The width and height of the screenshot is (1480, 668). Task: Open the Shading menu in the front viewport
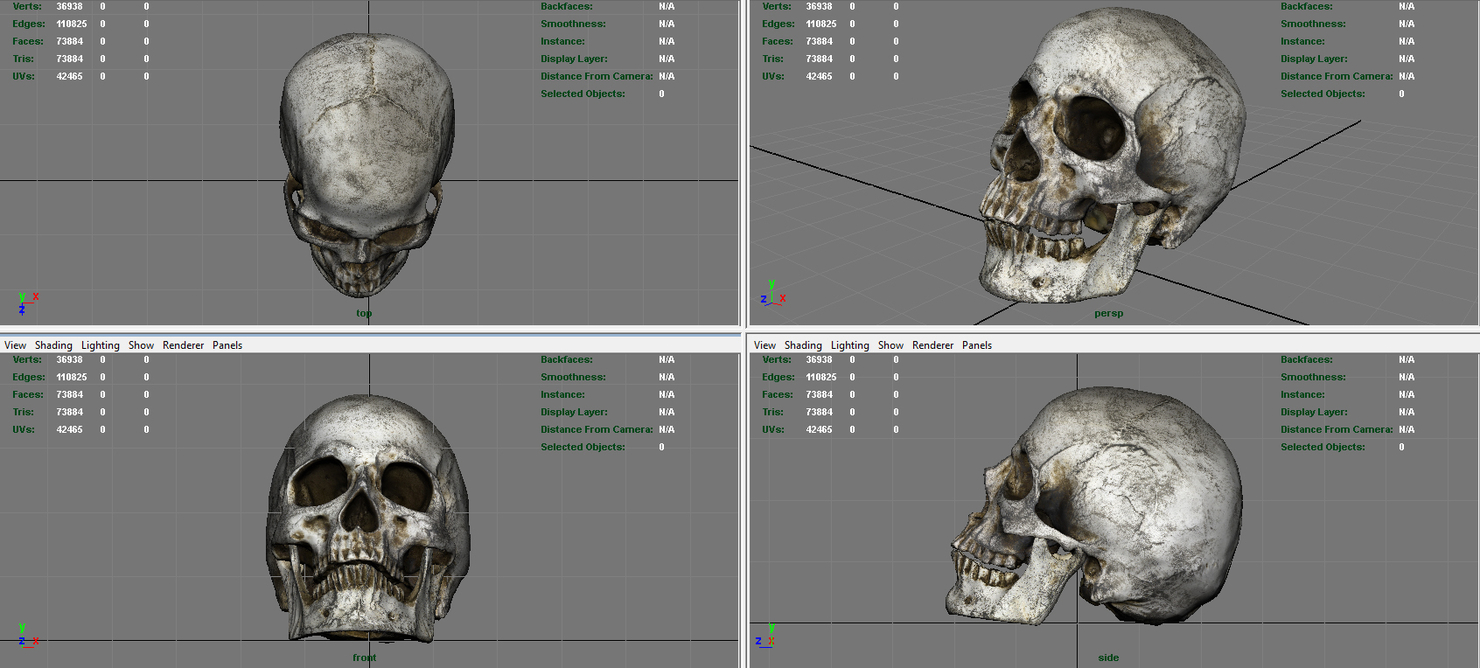(53, 345)
